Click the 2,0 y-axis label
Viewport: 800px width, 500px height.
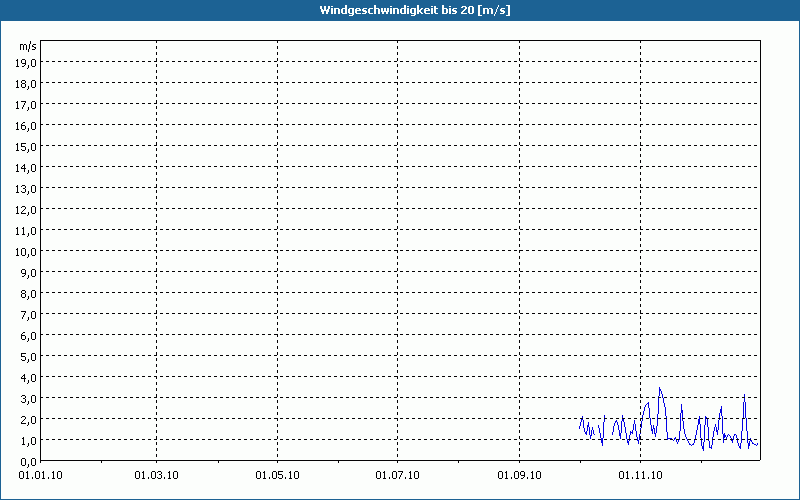click(28, 420)
